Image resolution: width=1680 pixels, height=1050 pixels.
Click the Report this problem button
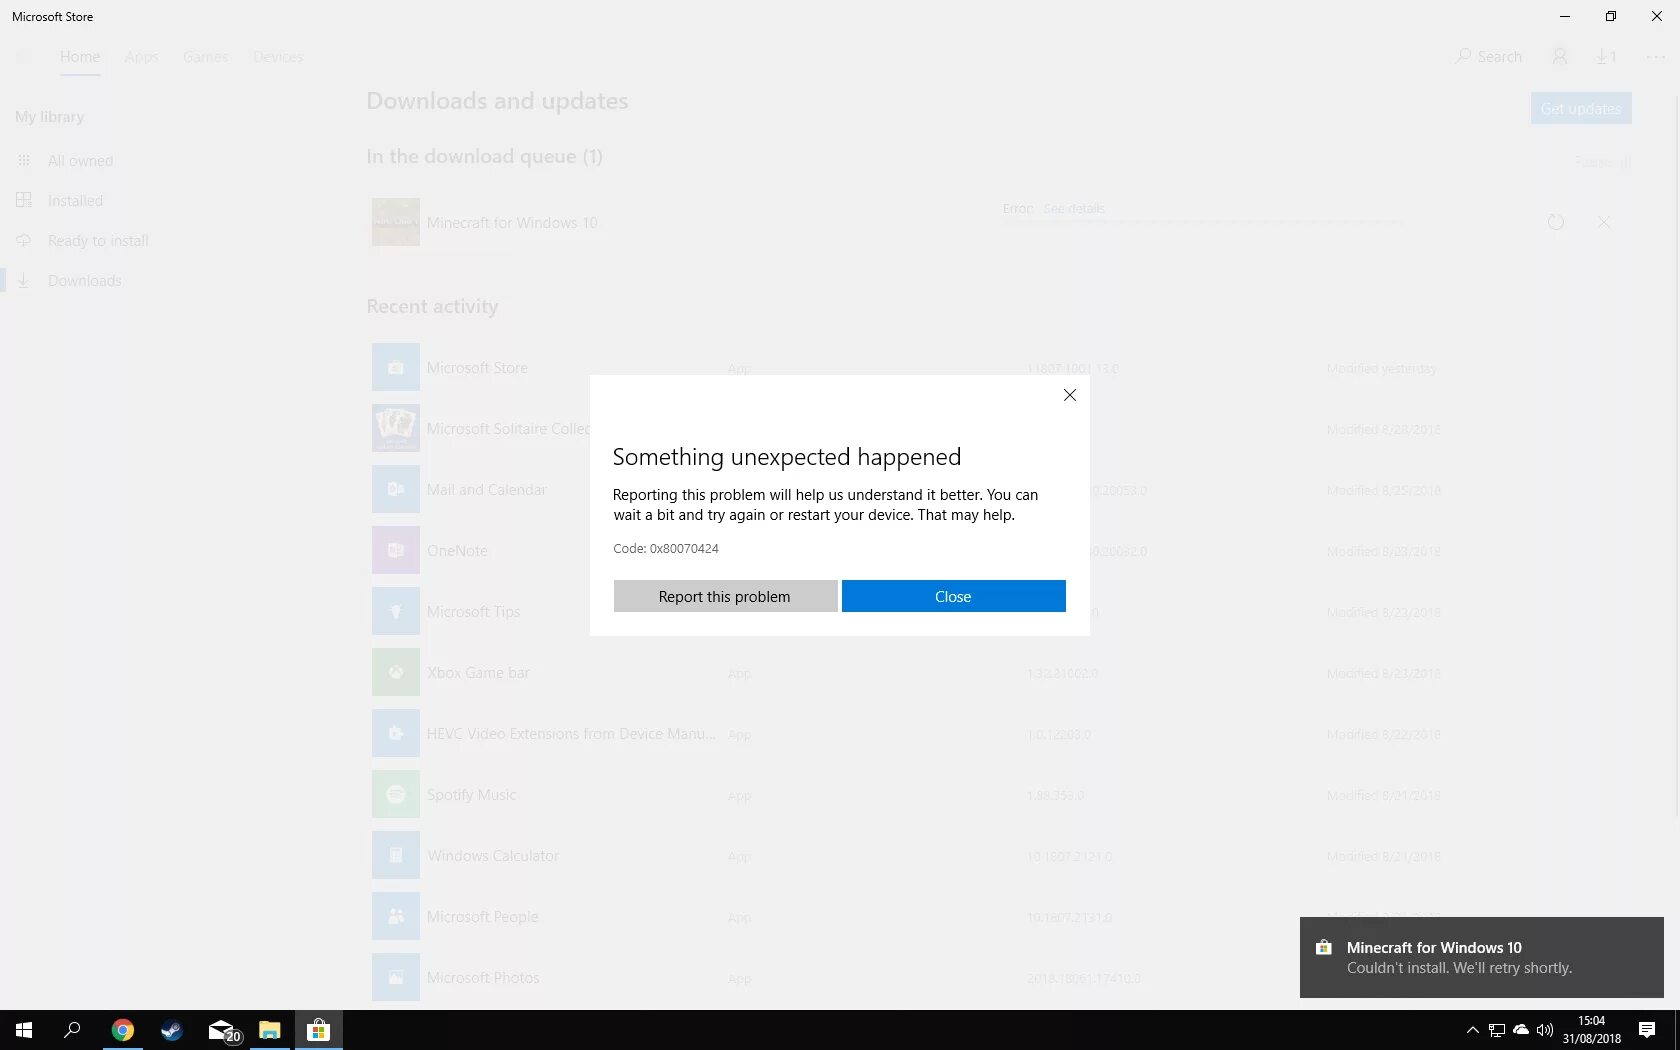pyautogui.click(x=725, y=596)
